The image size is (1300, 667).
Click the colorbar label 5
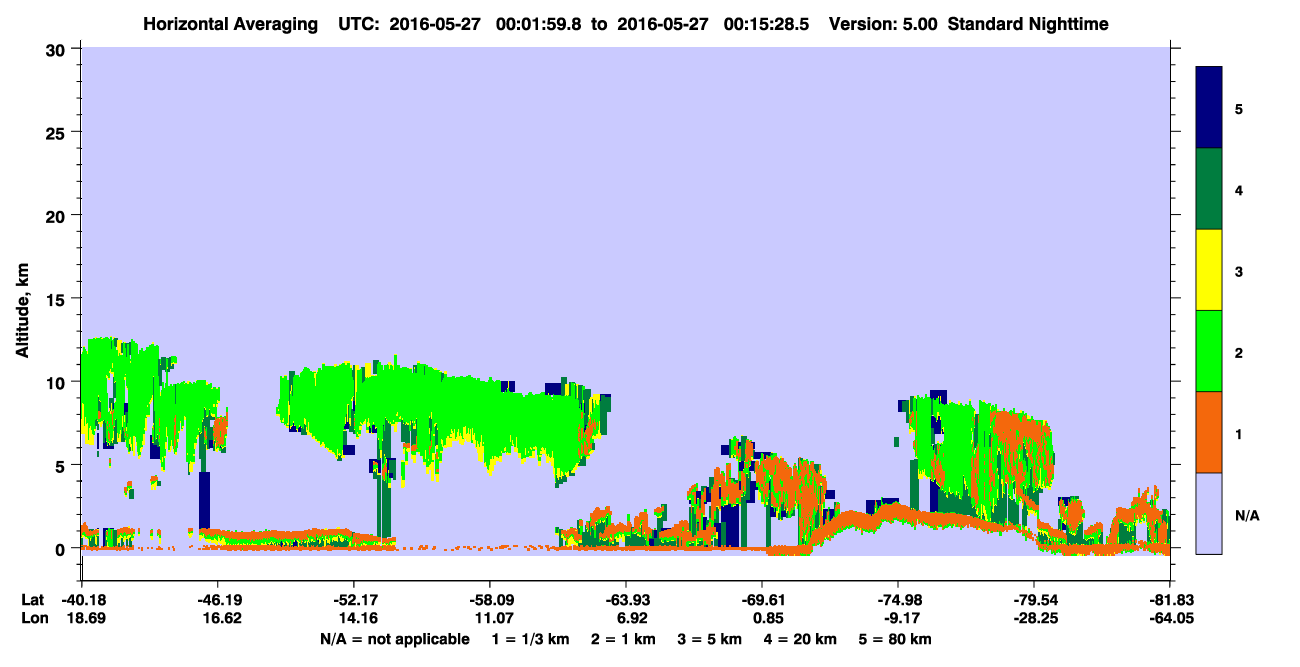[1238, 108]
